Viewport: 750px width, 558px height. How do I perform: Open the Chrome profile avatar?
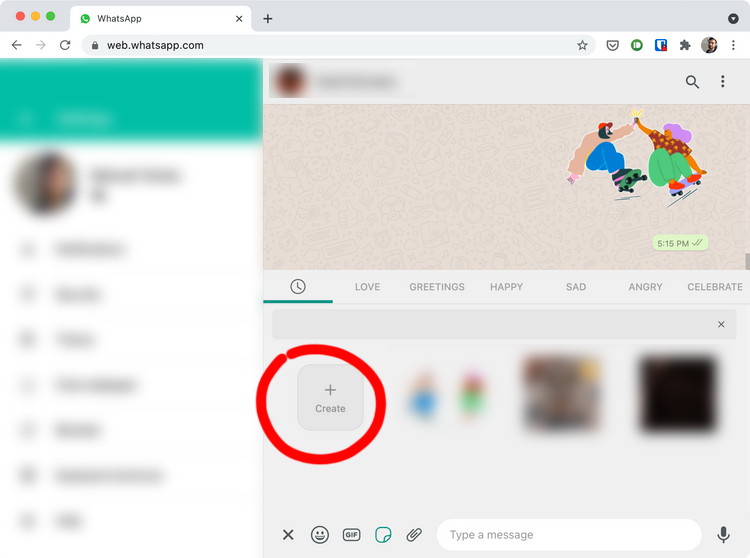709,45
